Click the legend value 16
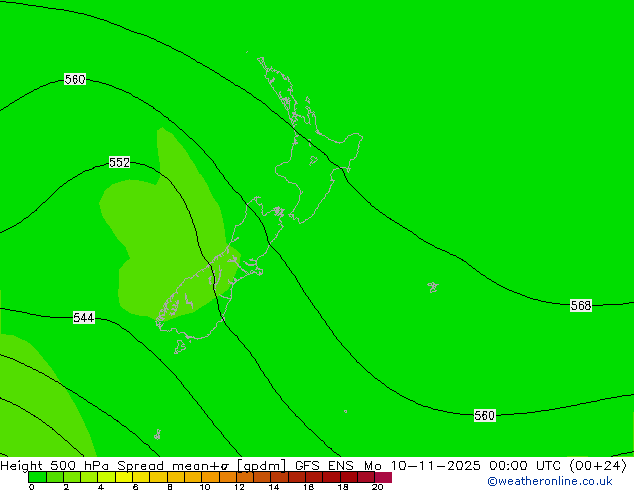This screenshot has height=490, width=634. pos(309,487)
